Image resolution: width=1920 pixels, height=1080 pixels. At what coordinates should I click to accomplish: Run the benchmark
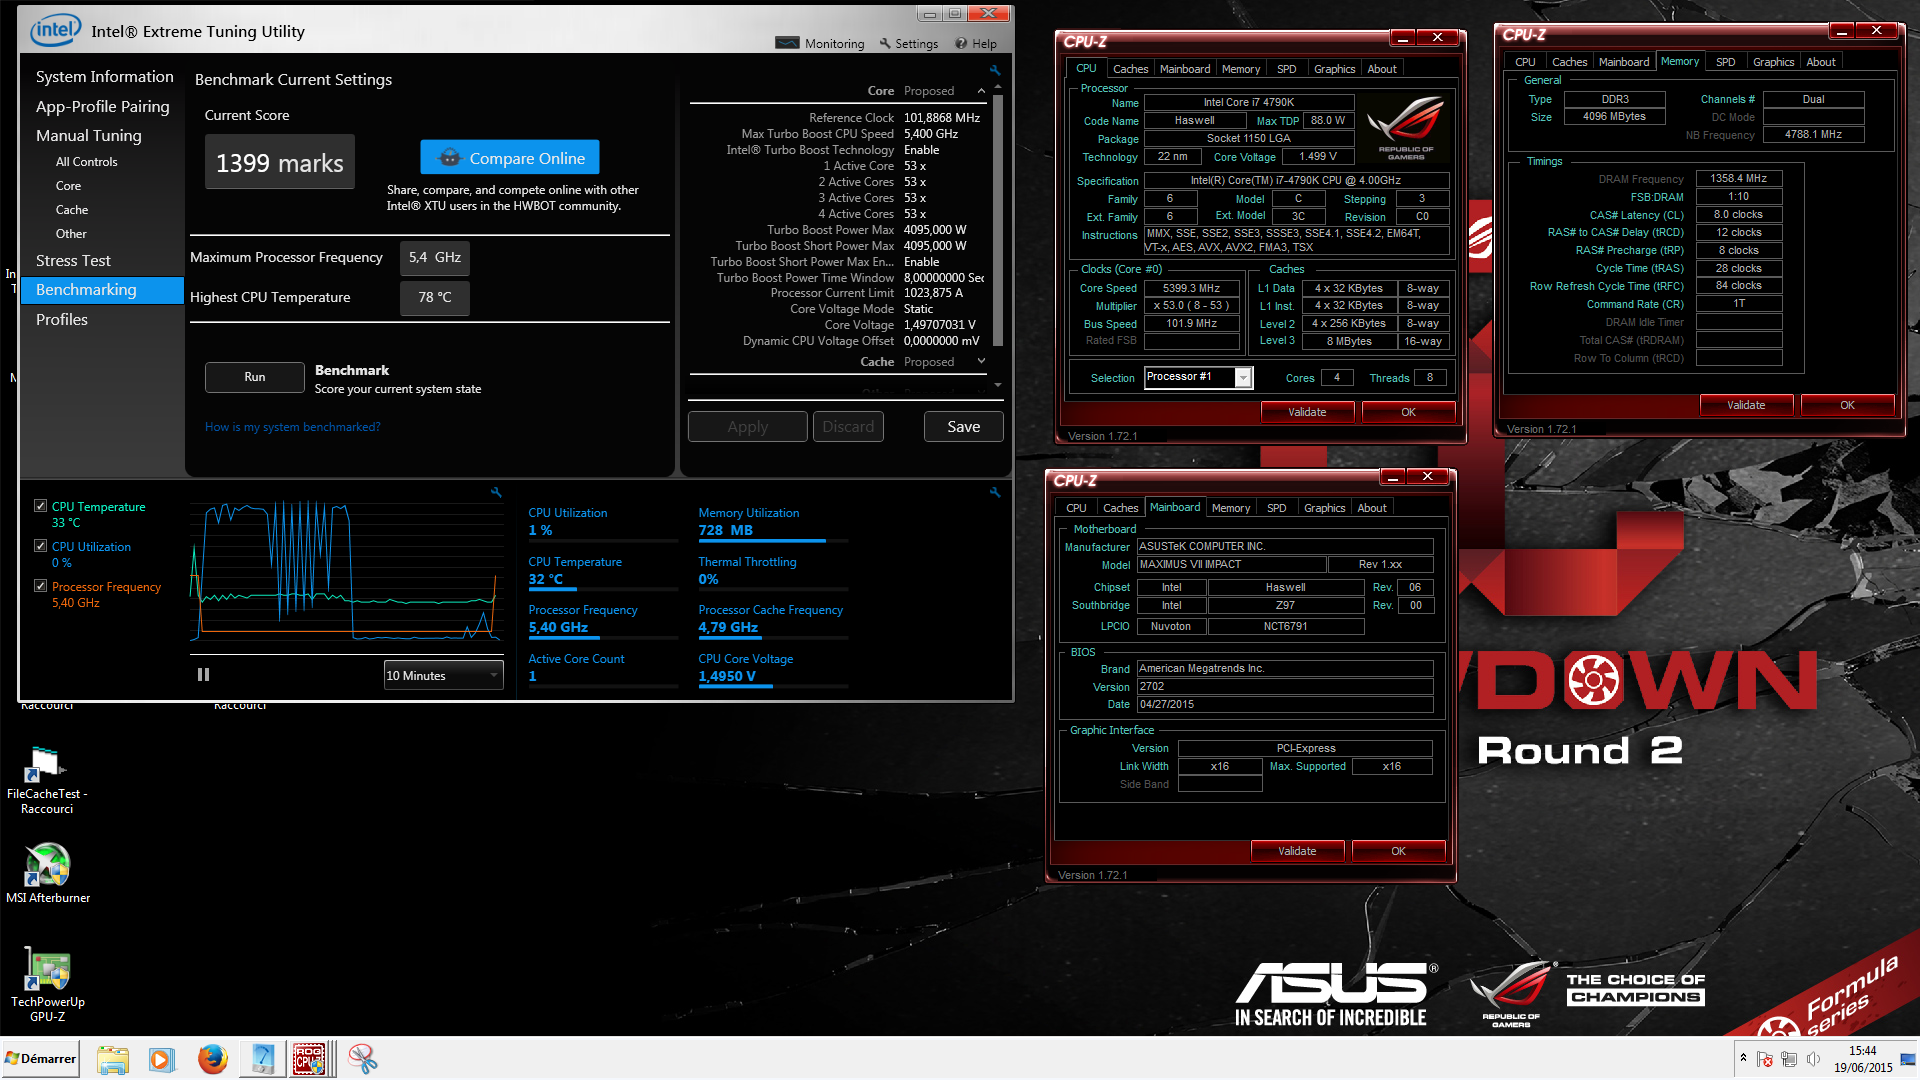[254, 377]
